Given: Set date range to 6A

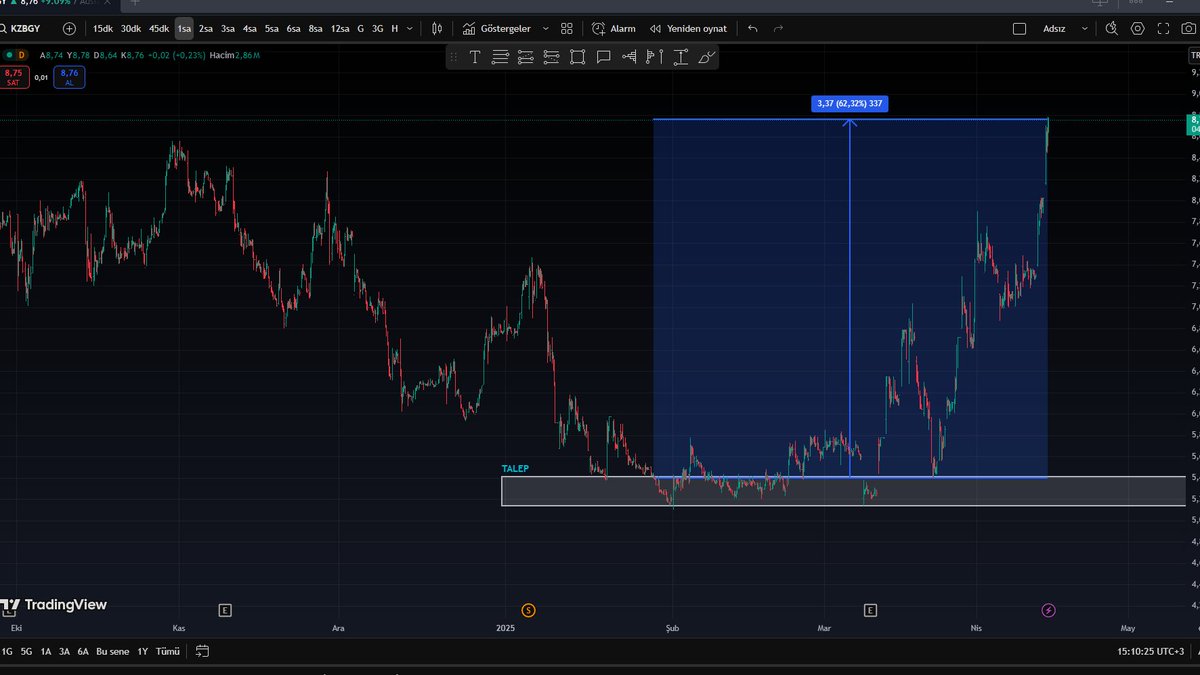Looking at the screenshot, I should 83,651.
